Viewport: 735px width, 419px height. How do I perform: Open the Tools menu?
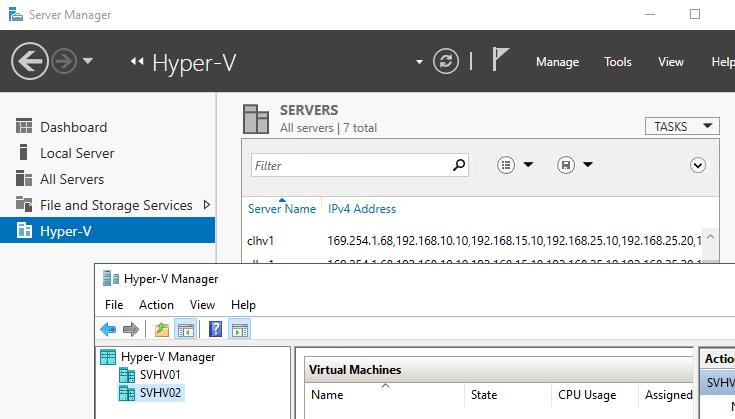[618, 62]
